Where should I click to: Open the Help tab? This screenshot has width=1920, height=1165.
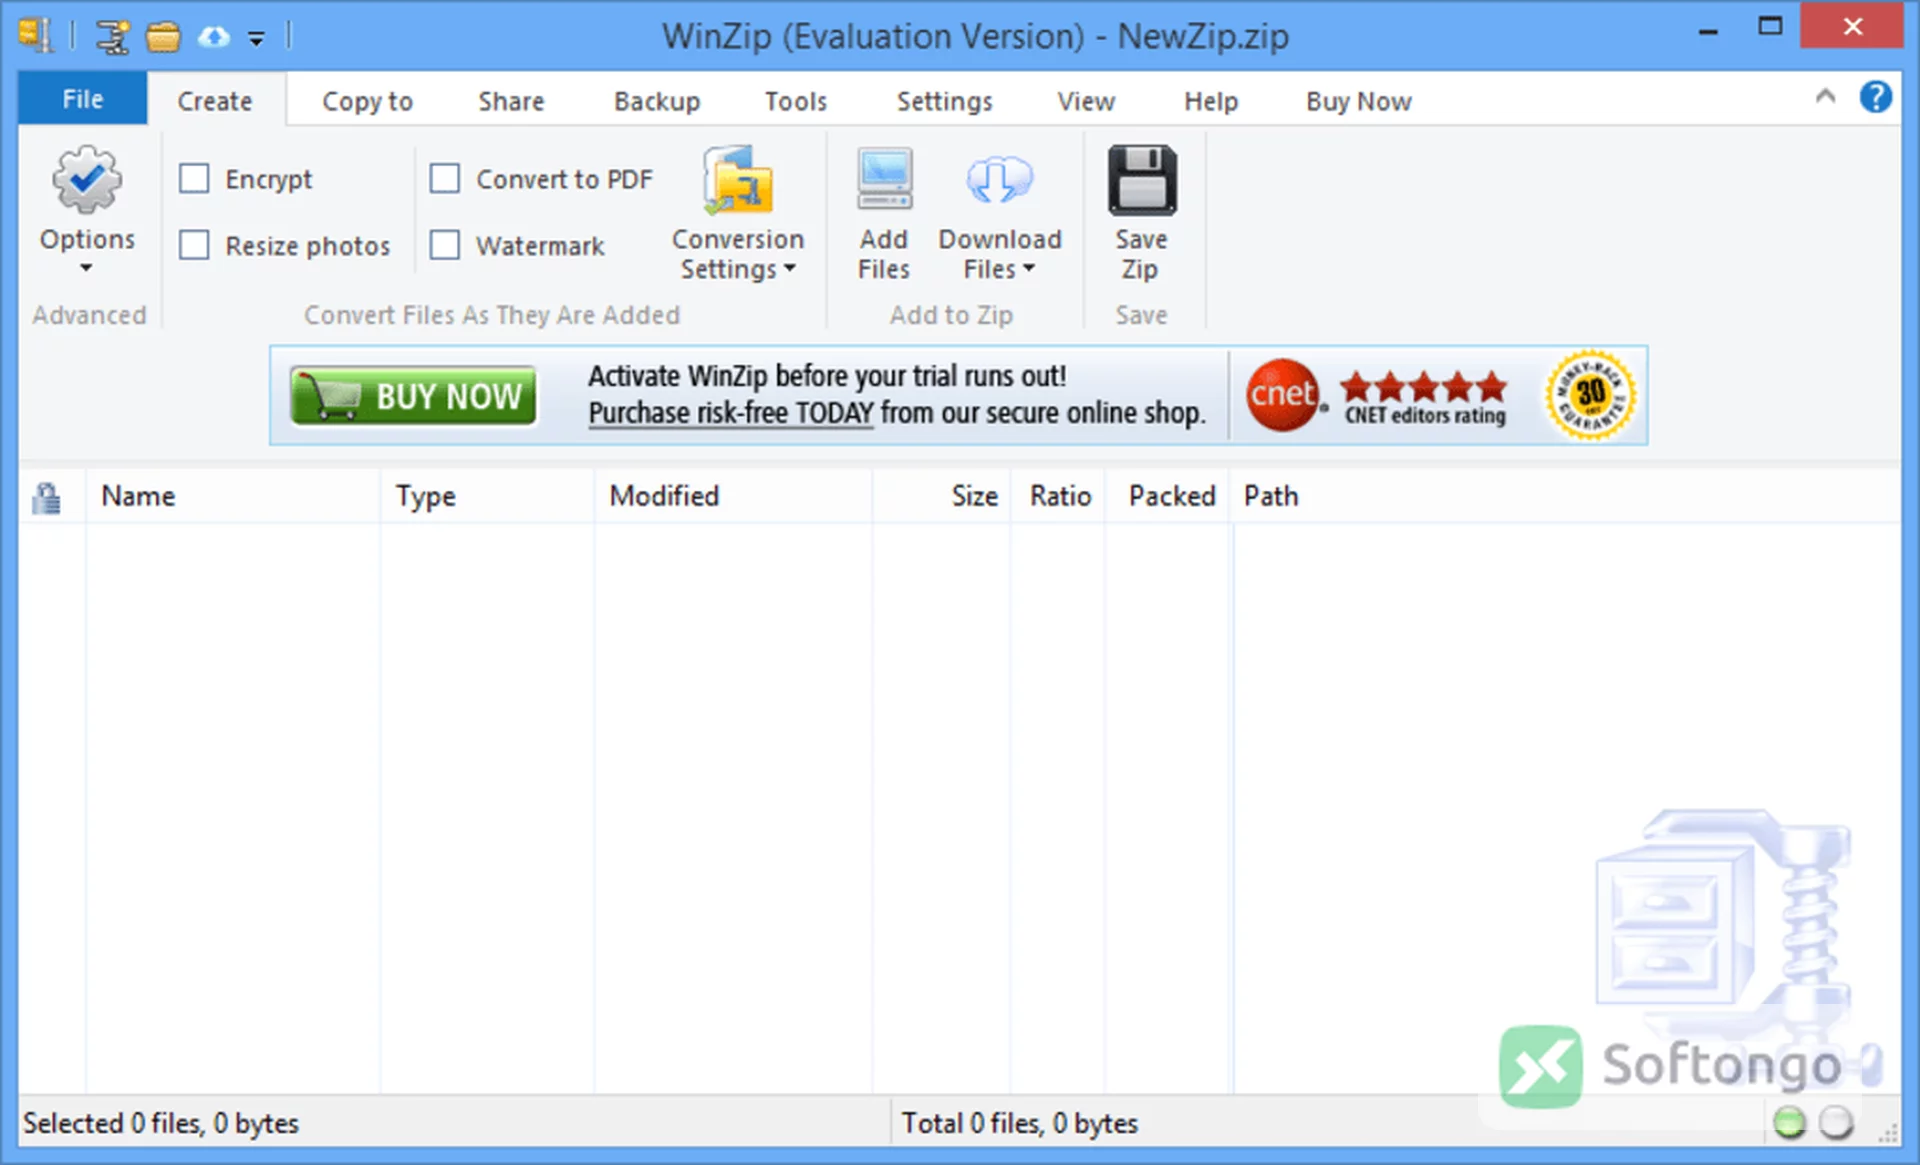1211,101
